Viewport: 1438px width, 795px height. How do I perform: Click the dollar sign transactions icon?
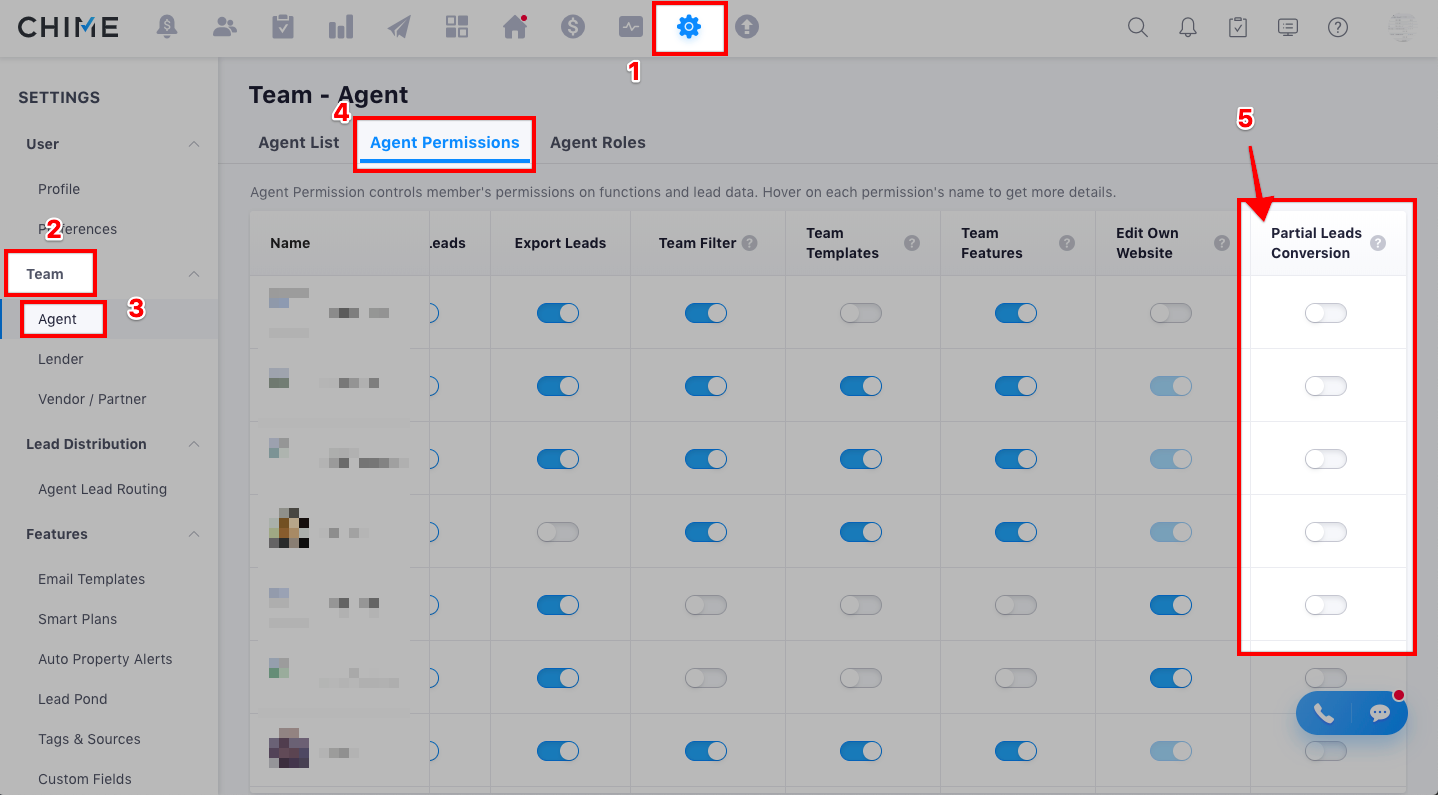click(573, 27)
